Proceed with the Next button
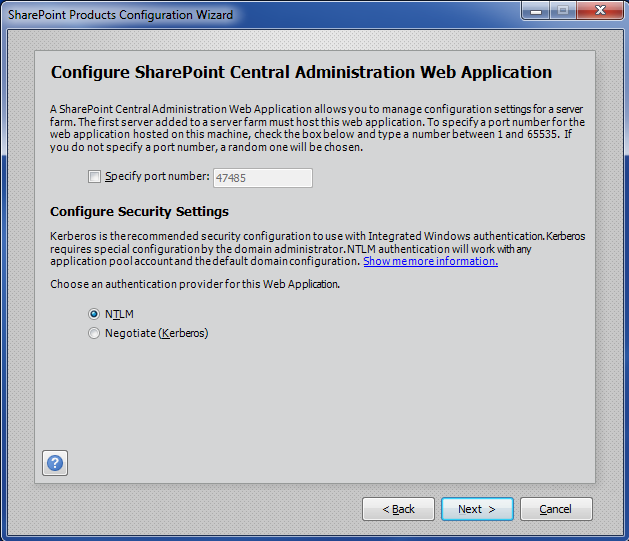This screenshot has width=629, height=541. pos(477,509)
